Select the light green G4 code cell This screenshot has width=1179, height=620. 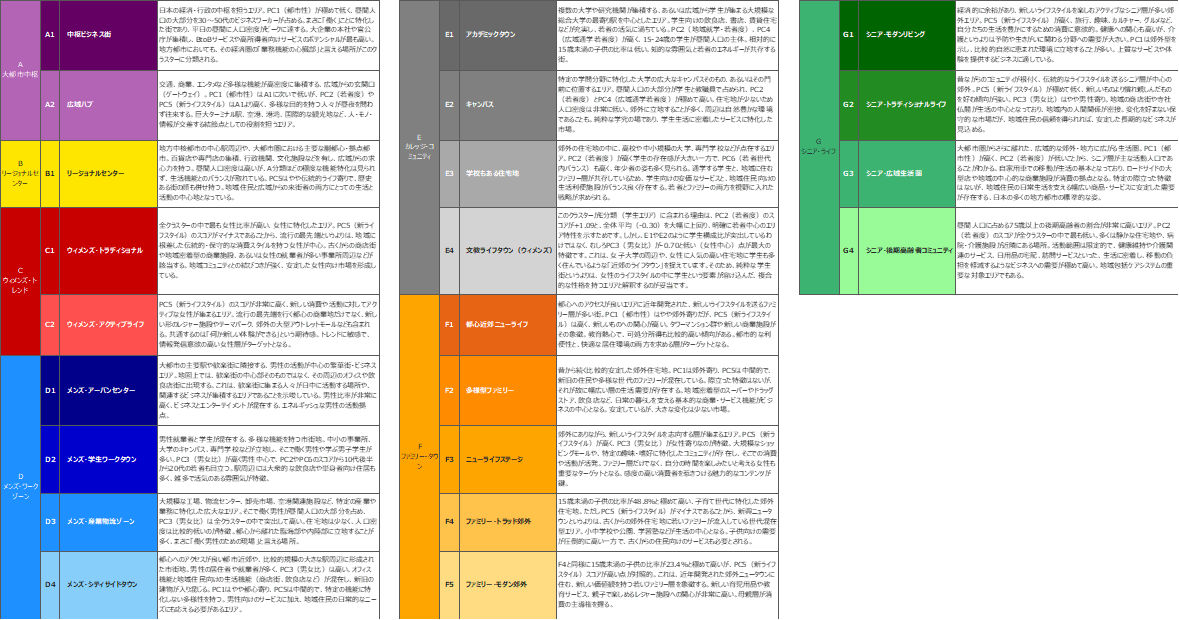click(848, 250)
